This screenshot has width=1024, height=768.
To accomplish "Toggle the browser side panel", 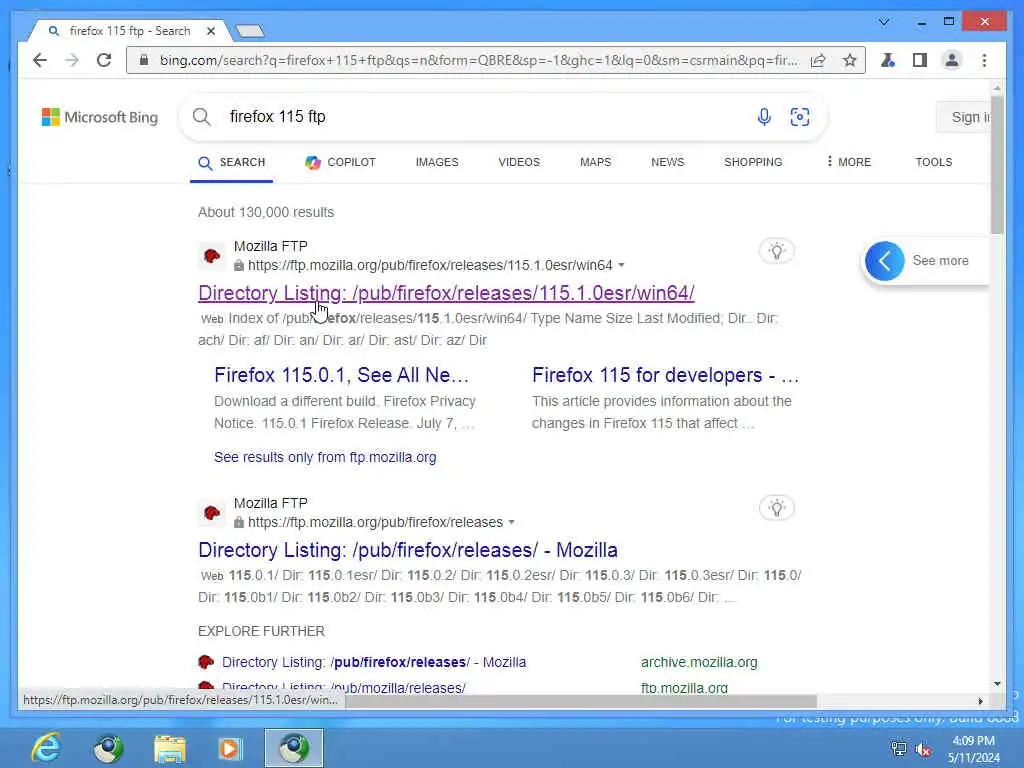I will coord(920,61).
